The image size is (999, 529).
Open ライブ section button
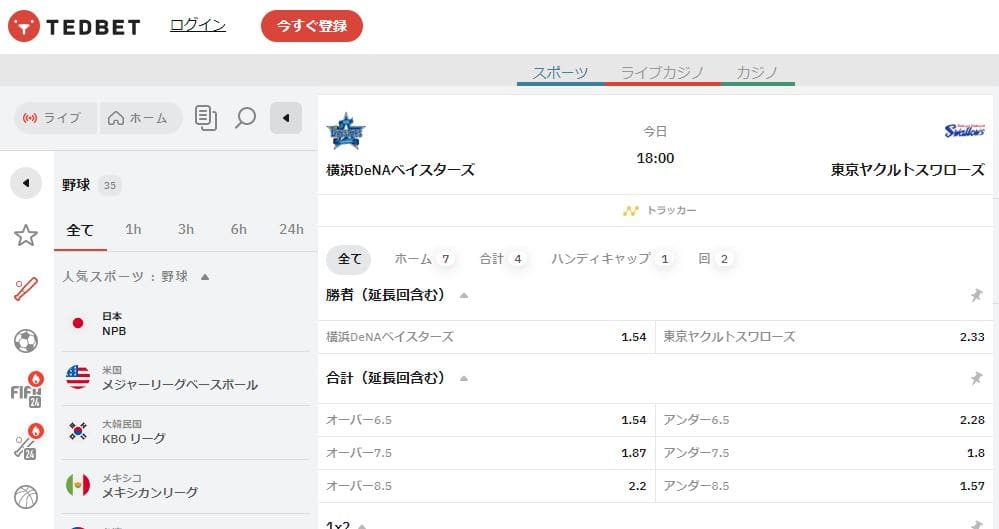(x=55, y=118)
